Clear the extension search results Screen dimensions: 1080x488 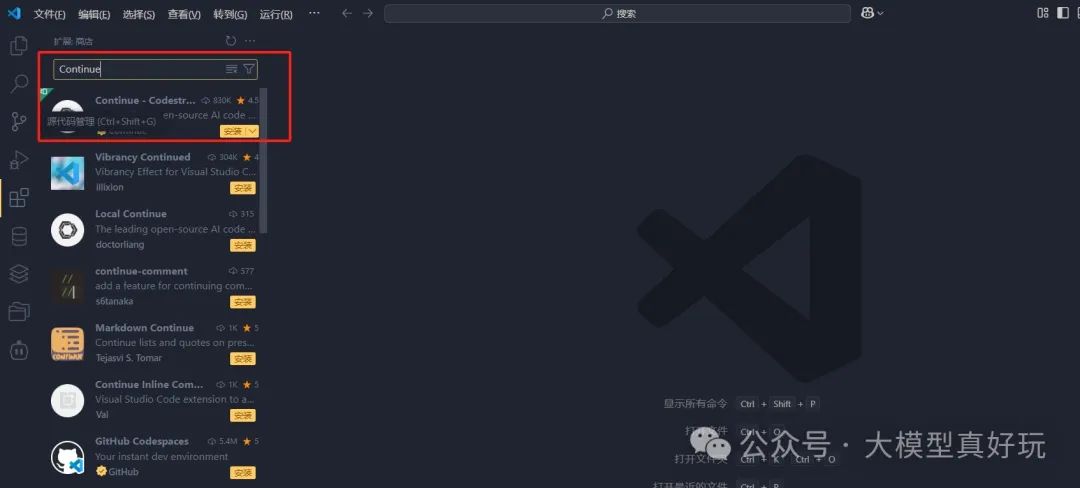click(x=231, y=69)
